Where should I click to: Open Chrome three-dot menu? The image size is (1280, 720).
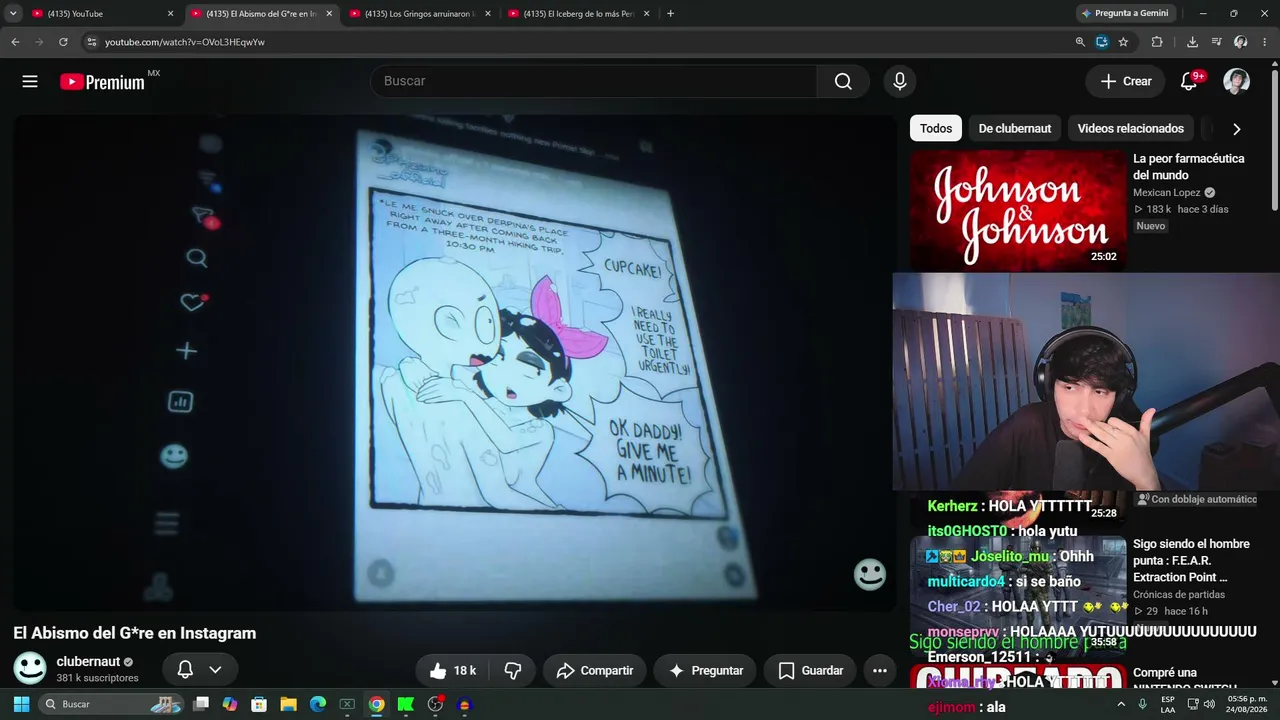point(1265,42)
